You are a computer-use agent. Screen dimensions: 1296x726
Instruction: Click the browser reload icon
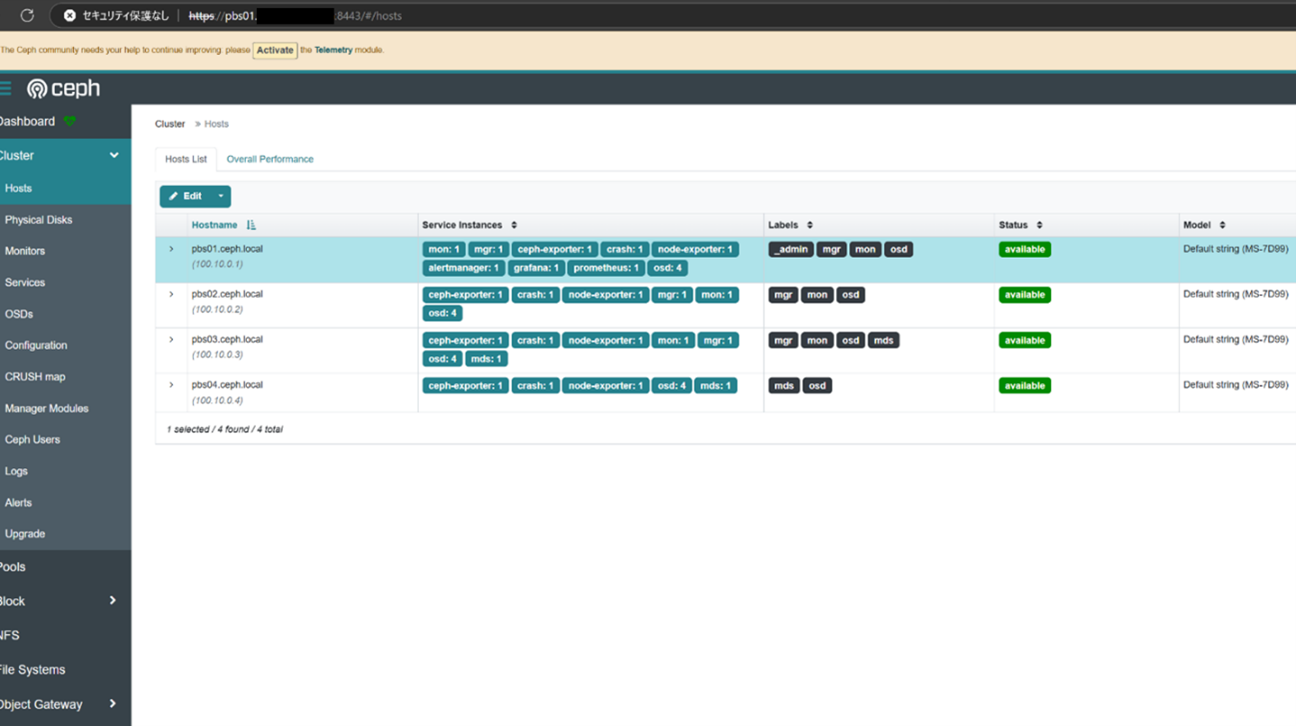pos(27,16)
